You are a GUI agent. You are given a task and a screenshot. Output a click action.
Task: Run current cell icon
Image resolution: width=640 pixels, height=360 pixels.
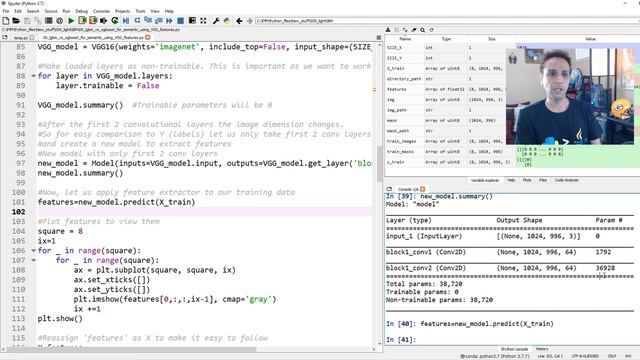82,20
